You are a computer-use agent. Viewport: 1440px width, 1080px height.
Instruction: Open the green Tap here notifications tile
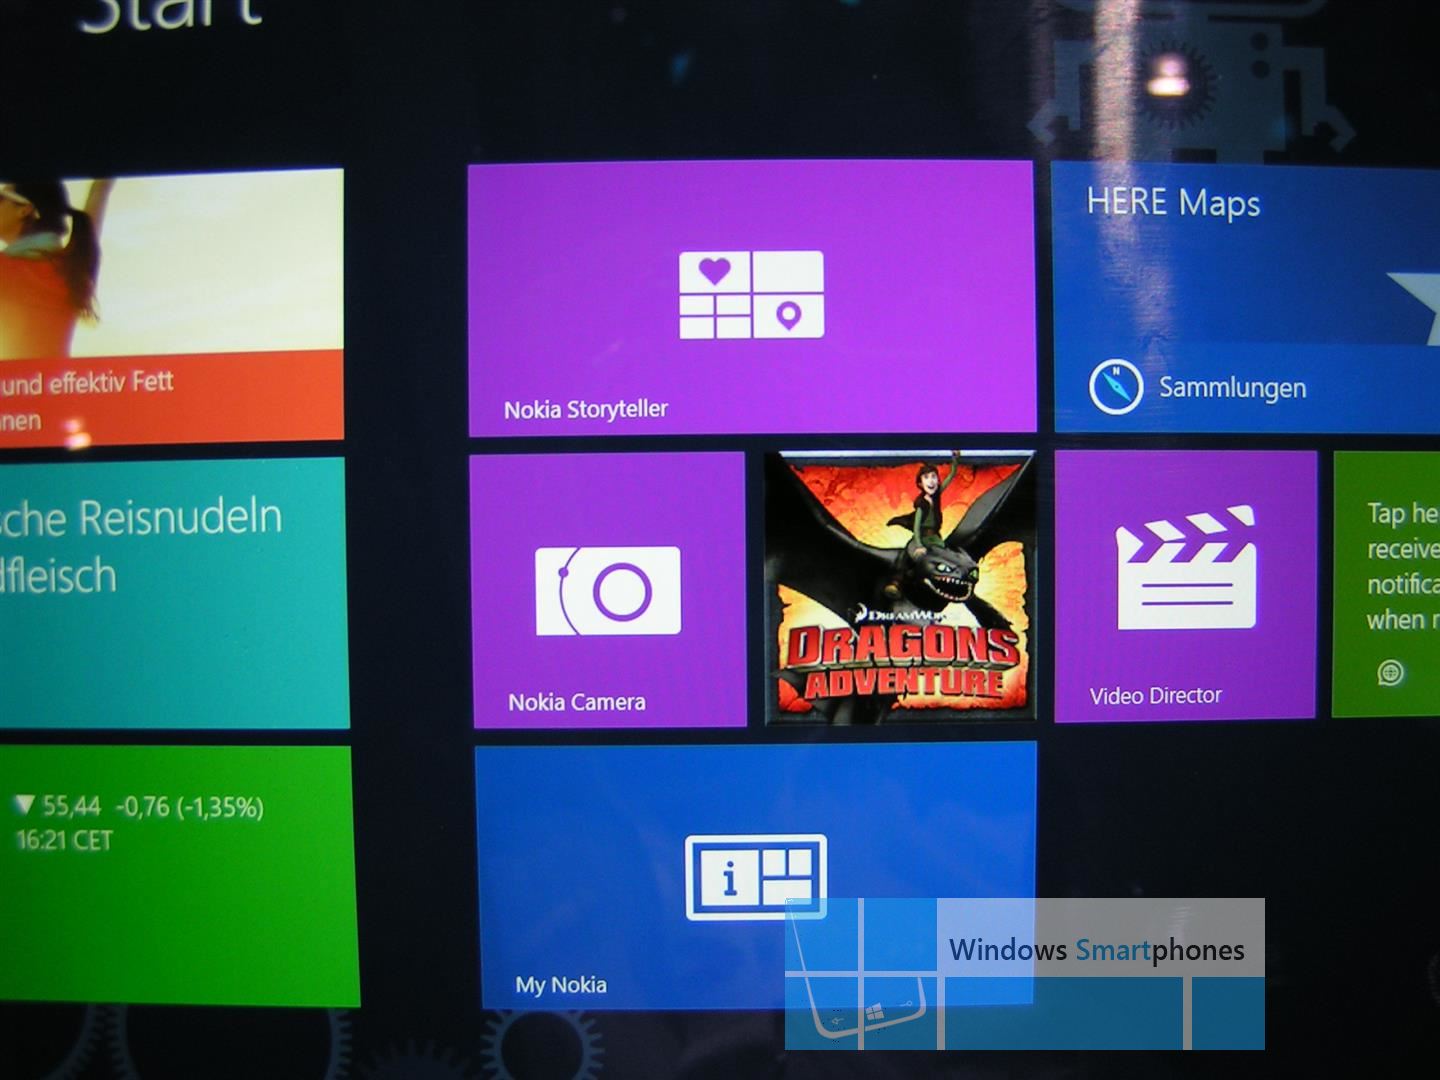[x=1386, y=584]
